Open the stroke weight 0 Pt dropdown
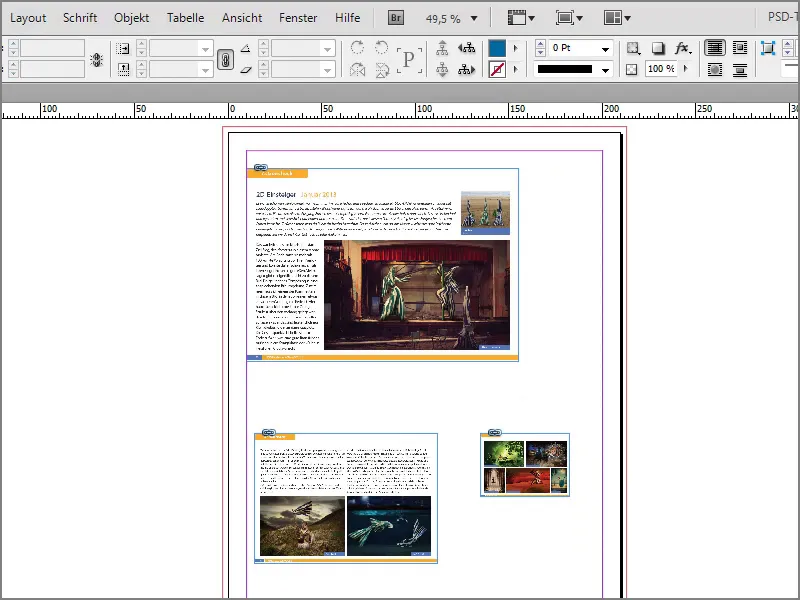Viewport: 800px width, 600px height. 605,47
